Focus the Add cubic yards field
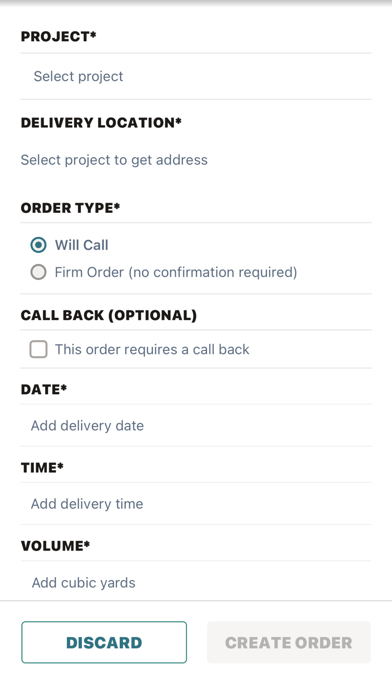Image resolution: width=392 pixels, height=696 pixels. 196,582
